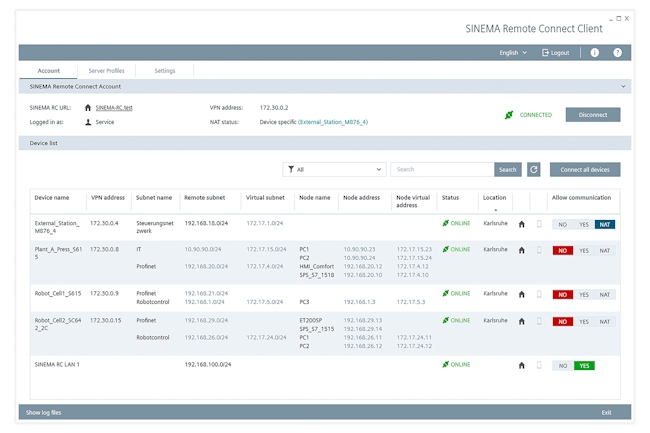The height and width of the screenshot is (433, 650).
Task: Click the Connect all devices button
Action: pyautogui.click(x=584, y=170)
